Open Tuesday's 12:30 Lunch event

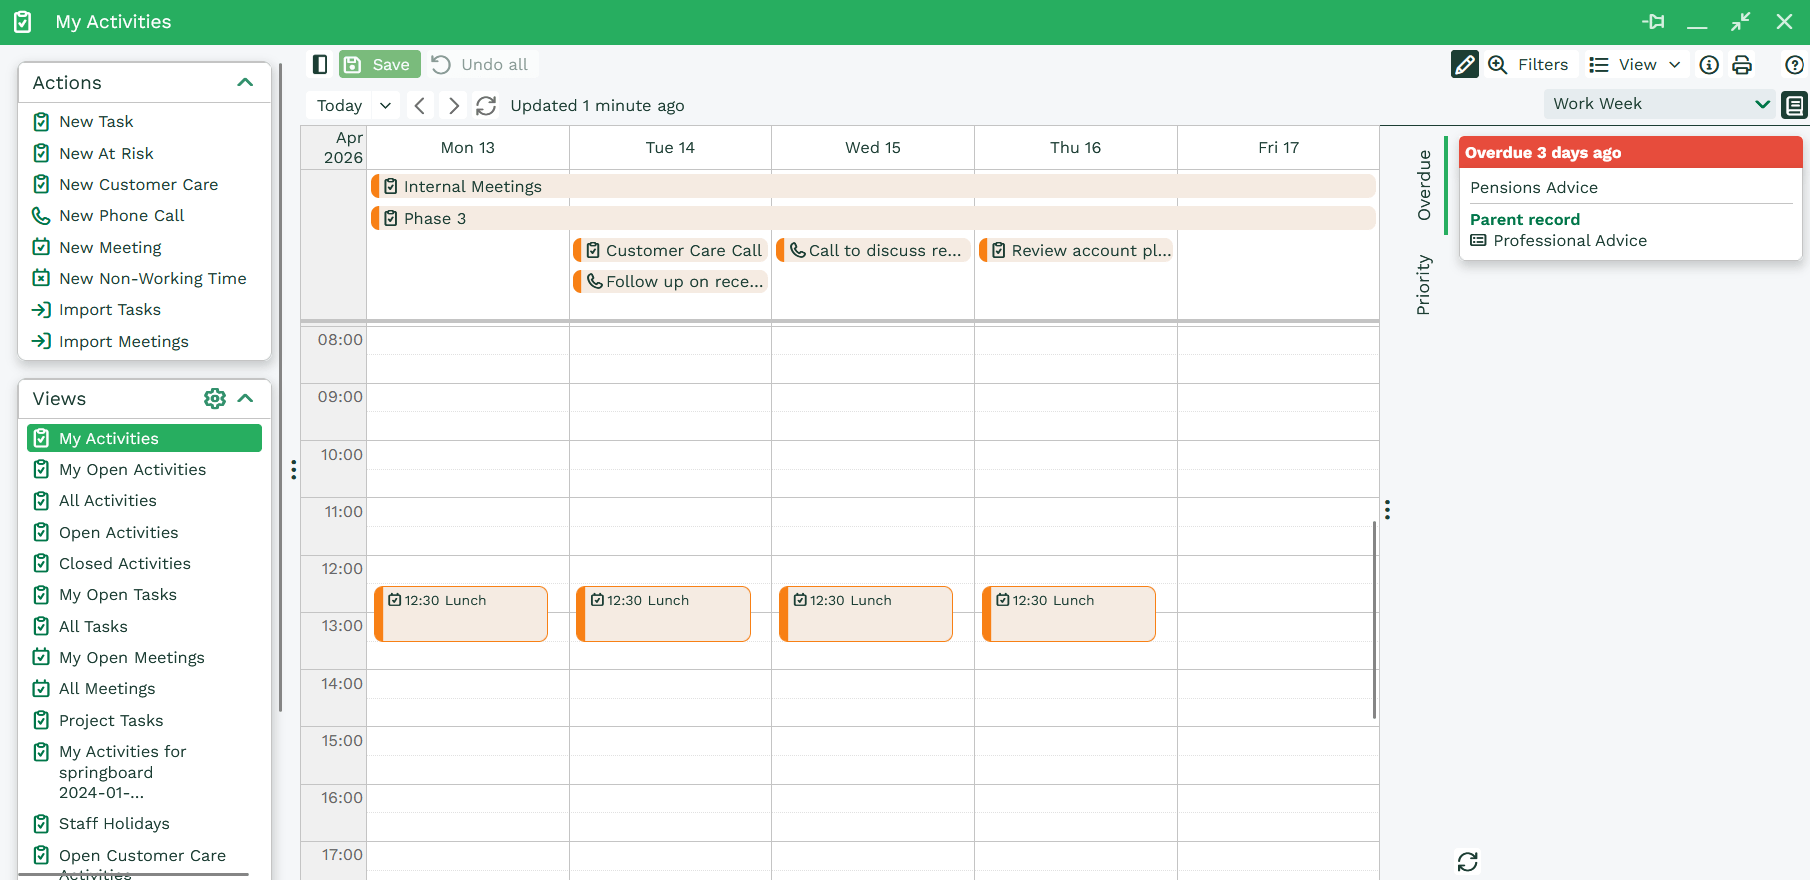coord(663,613)
